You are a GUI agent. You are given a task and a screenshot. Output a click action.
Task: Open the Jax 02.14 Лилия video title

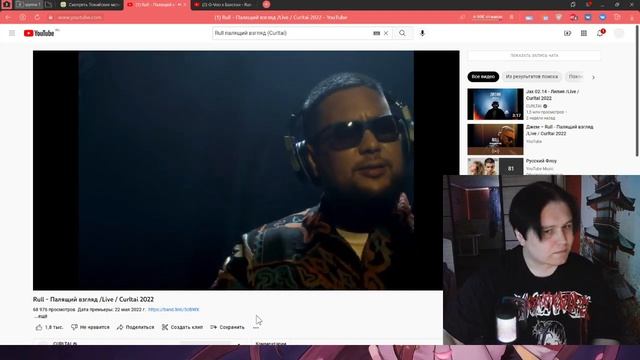point(552,95)
